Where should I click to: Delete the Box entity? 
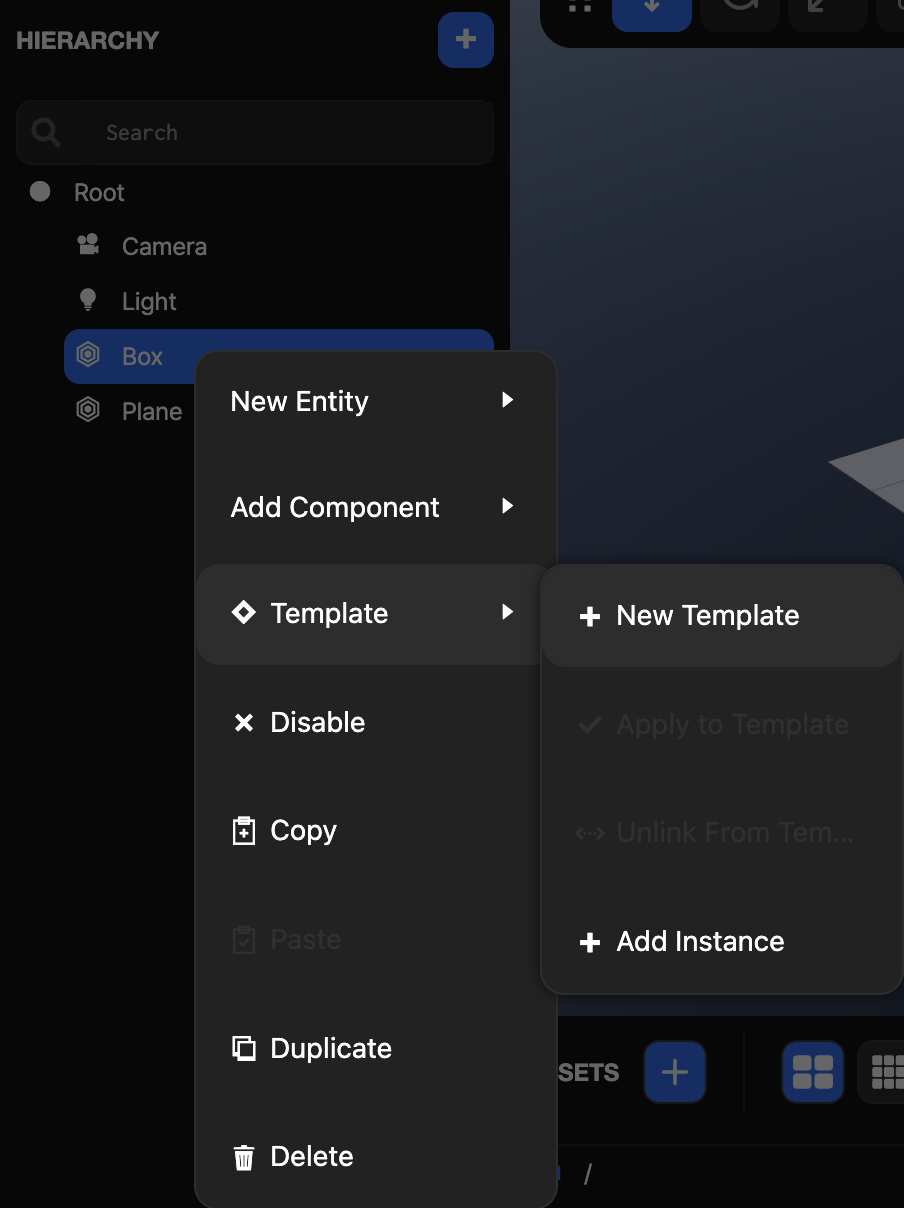click(x=311, y=1157)
